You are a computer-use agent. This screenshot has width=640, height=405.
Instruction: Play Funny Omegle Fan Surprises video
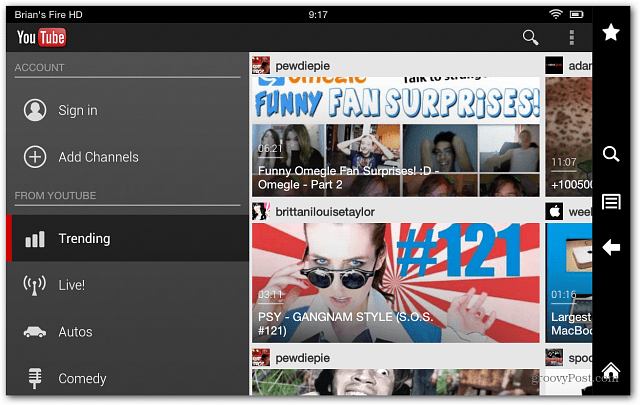click(396, 137)
